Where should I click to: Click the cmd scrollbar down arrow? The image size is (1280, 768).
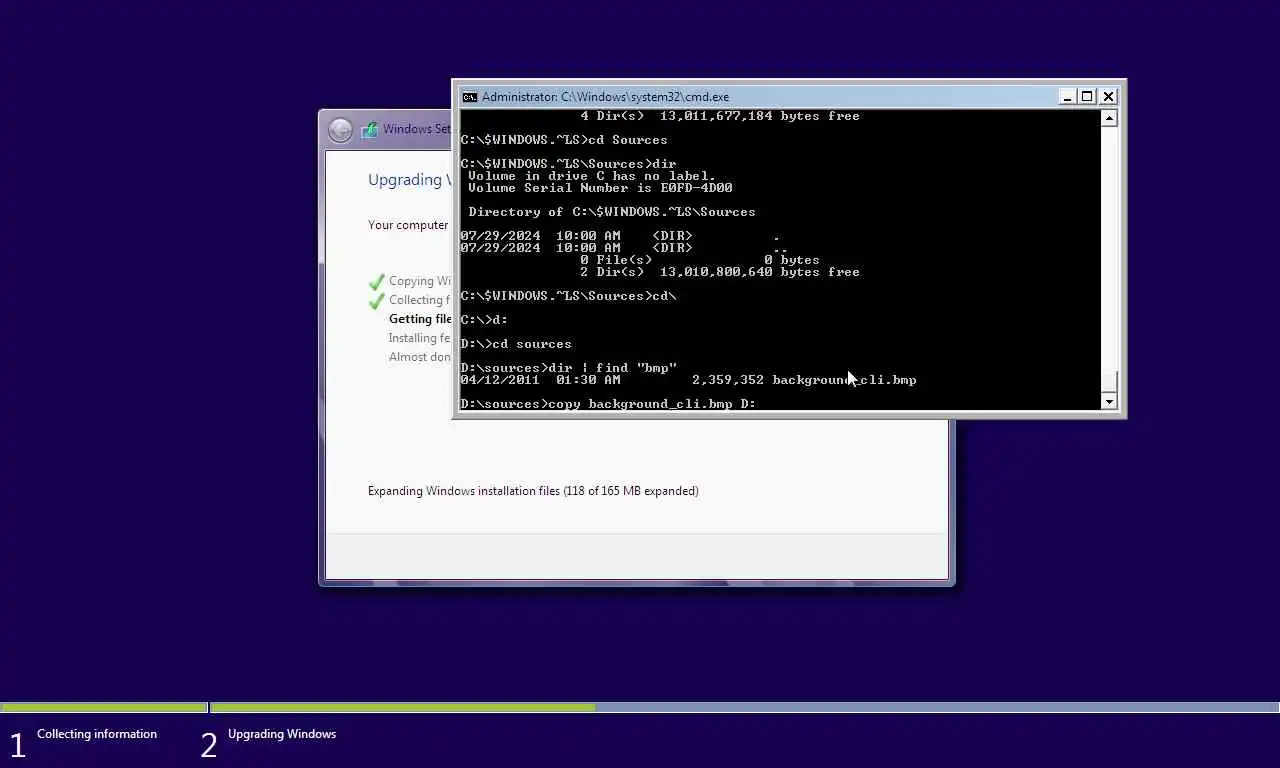pos(1108,401)
